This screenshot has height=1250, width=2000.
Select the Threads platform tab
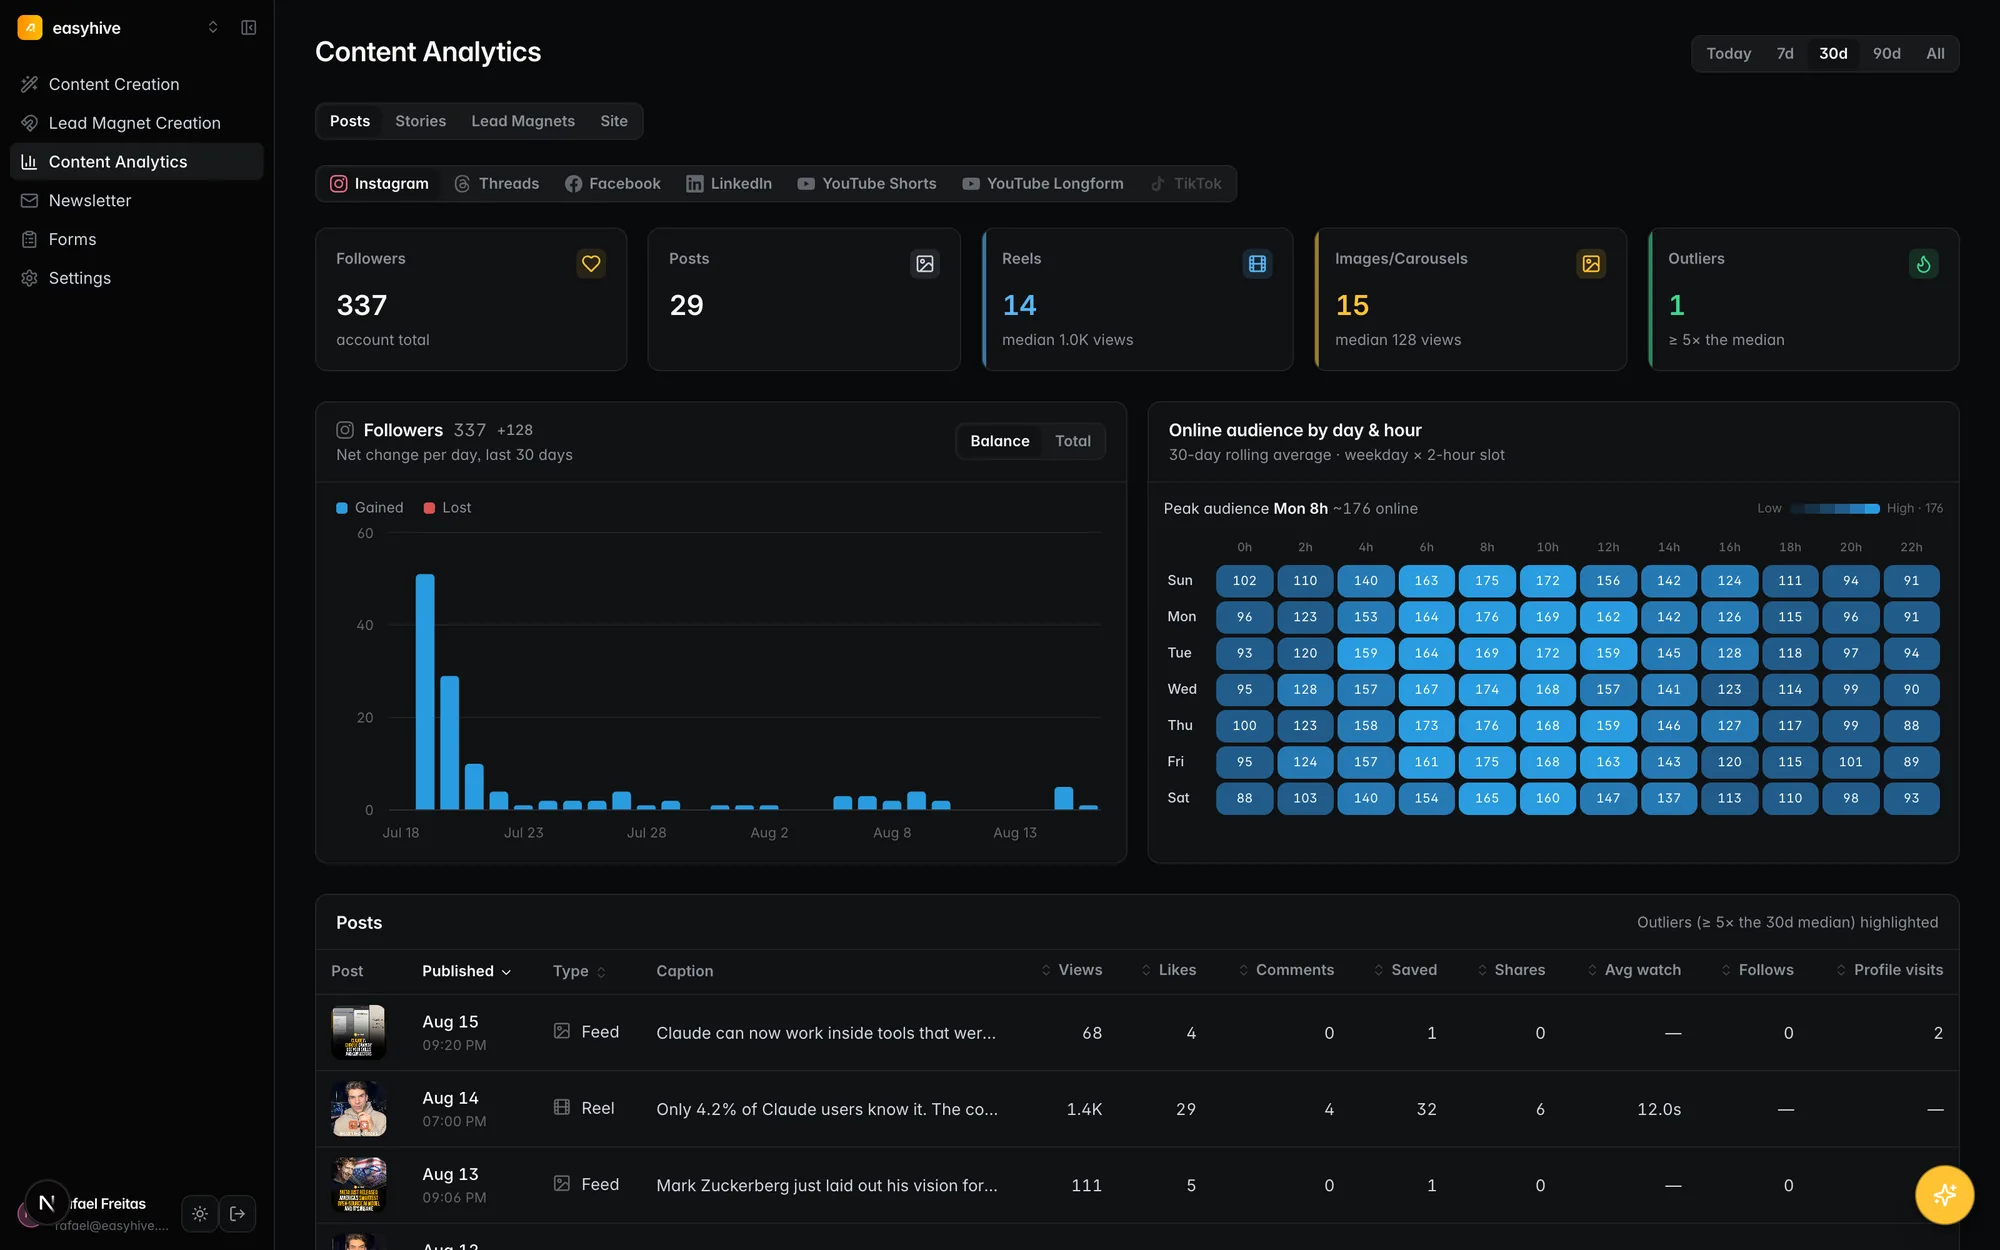(x=497, y=184)
